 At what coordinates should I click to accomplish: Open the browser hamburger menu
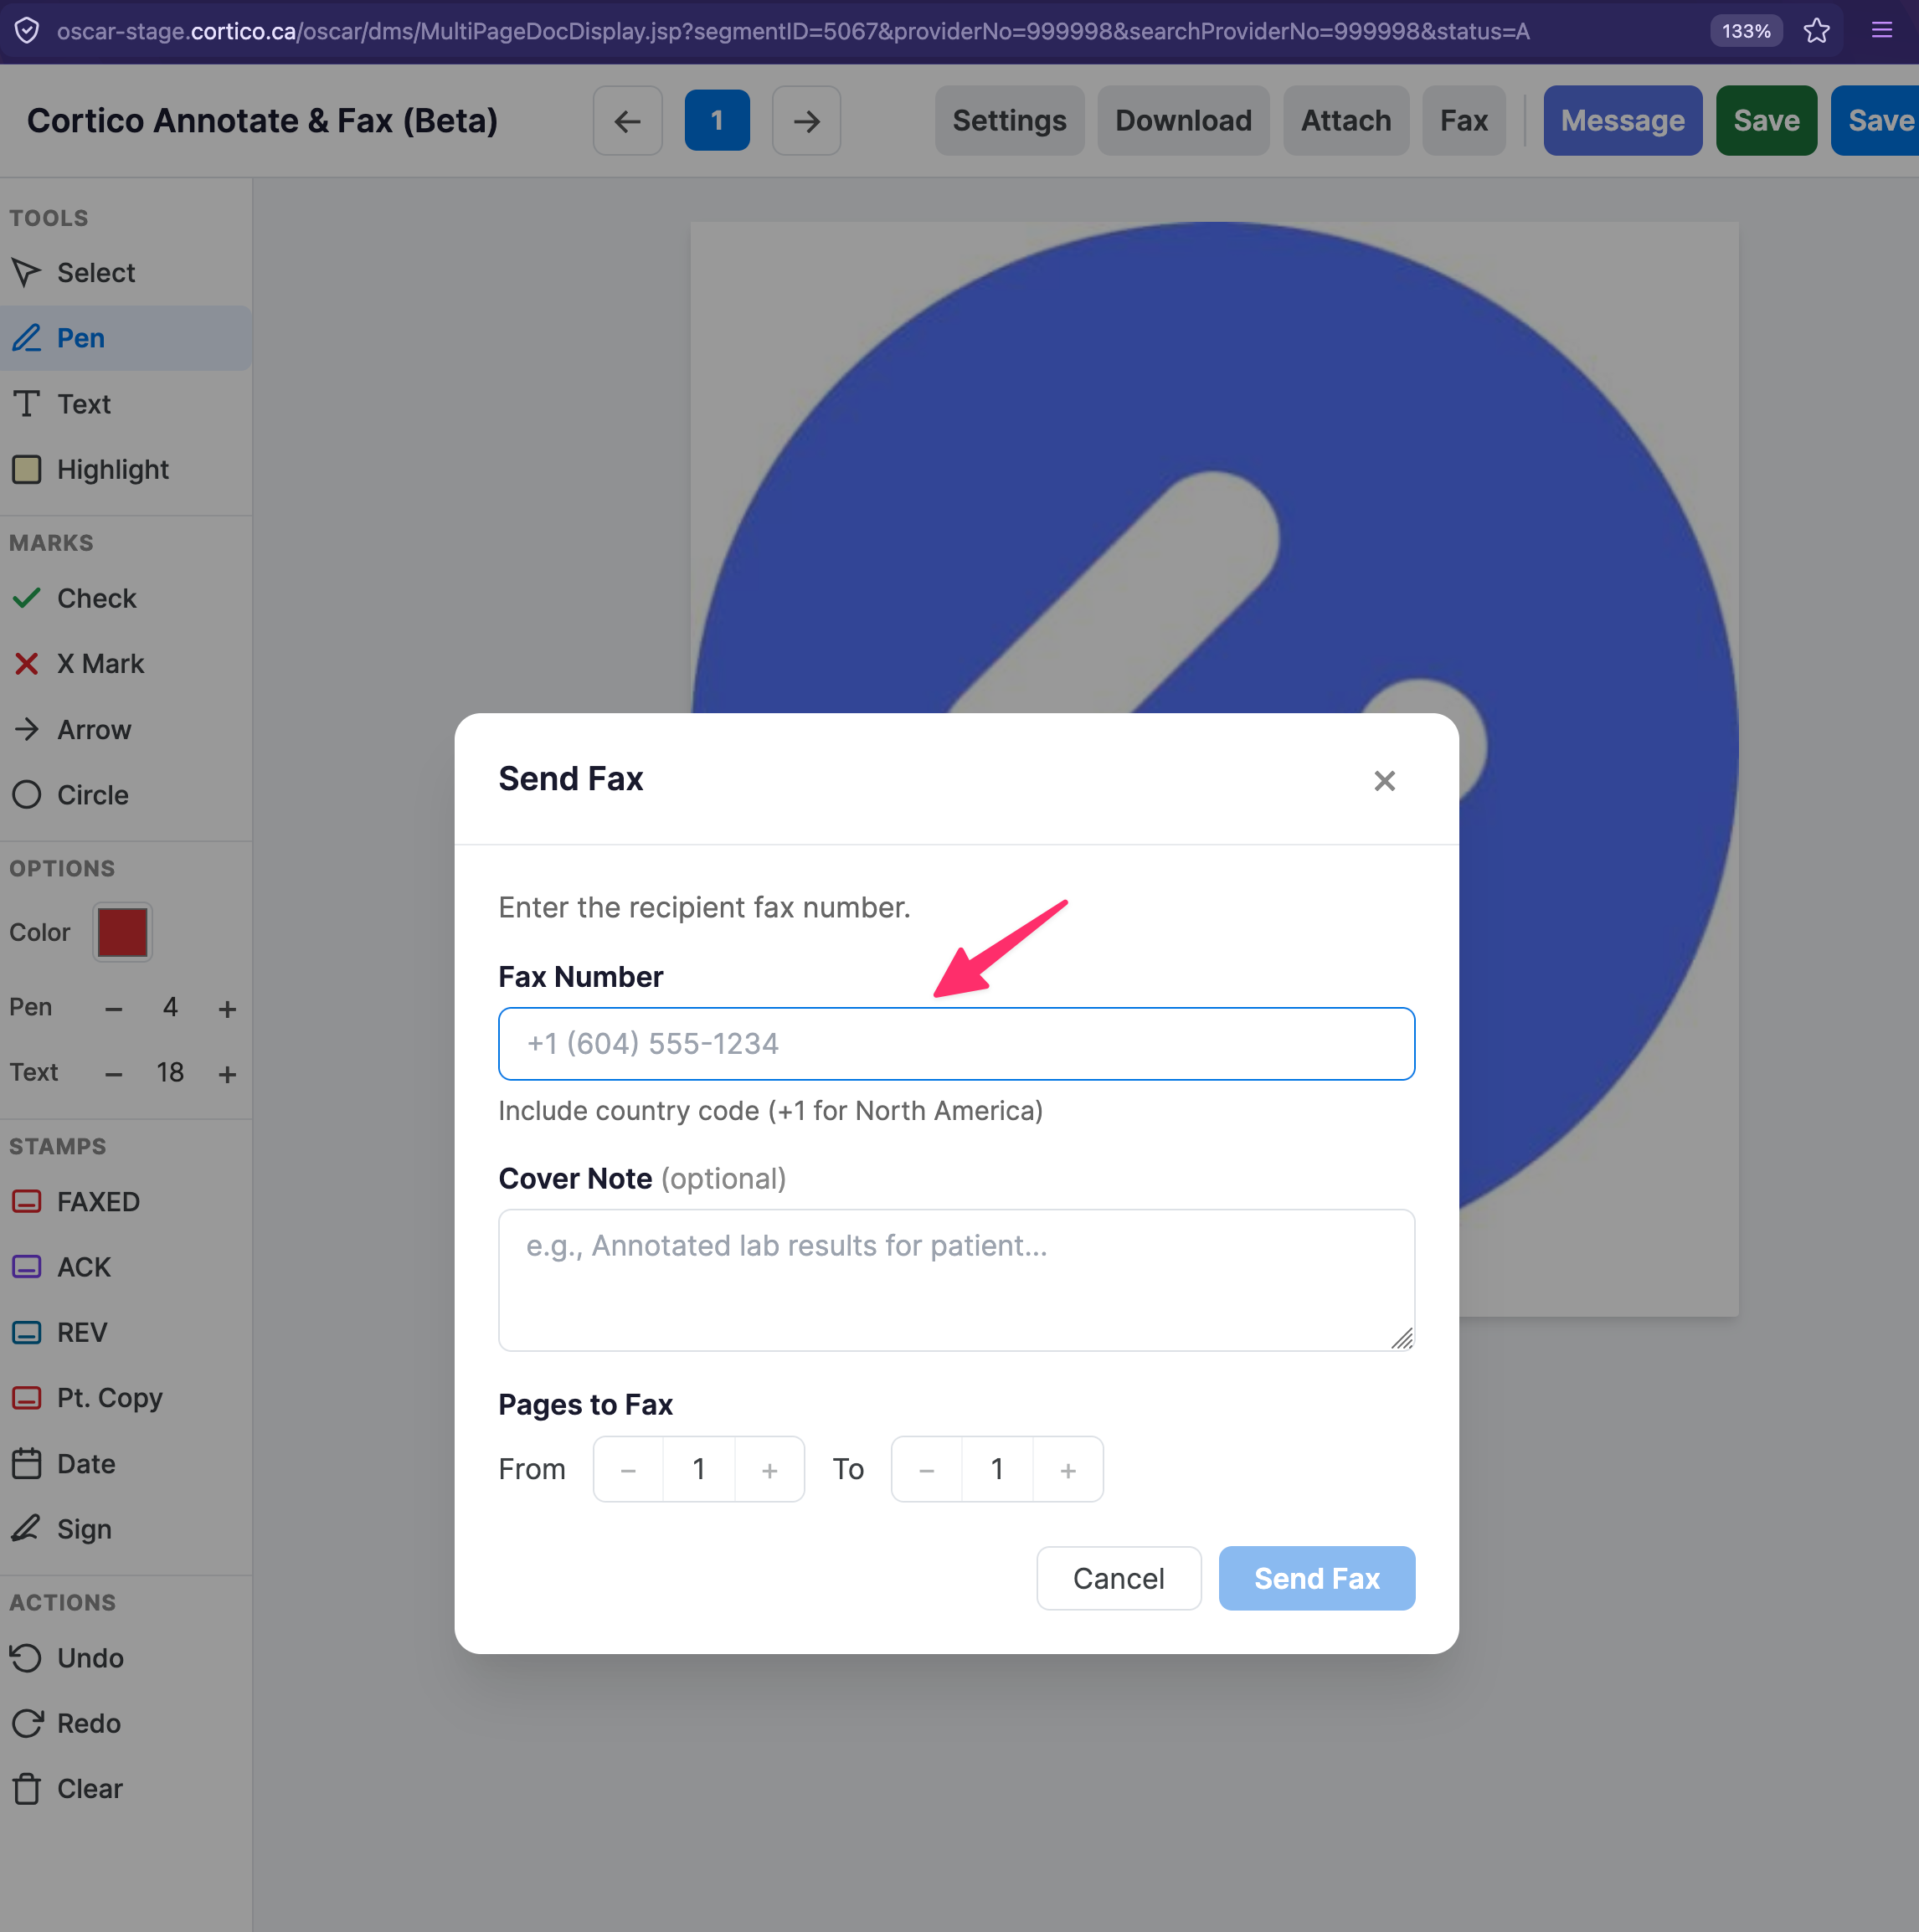tap(1881, 31)
